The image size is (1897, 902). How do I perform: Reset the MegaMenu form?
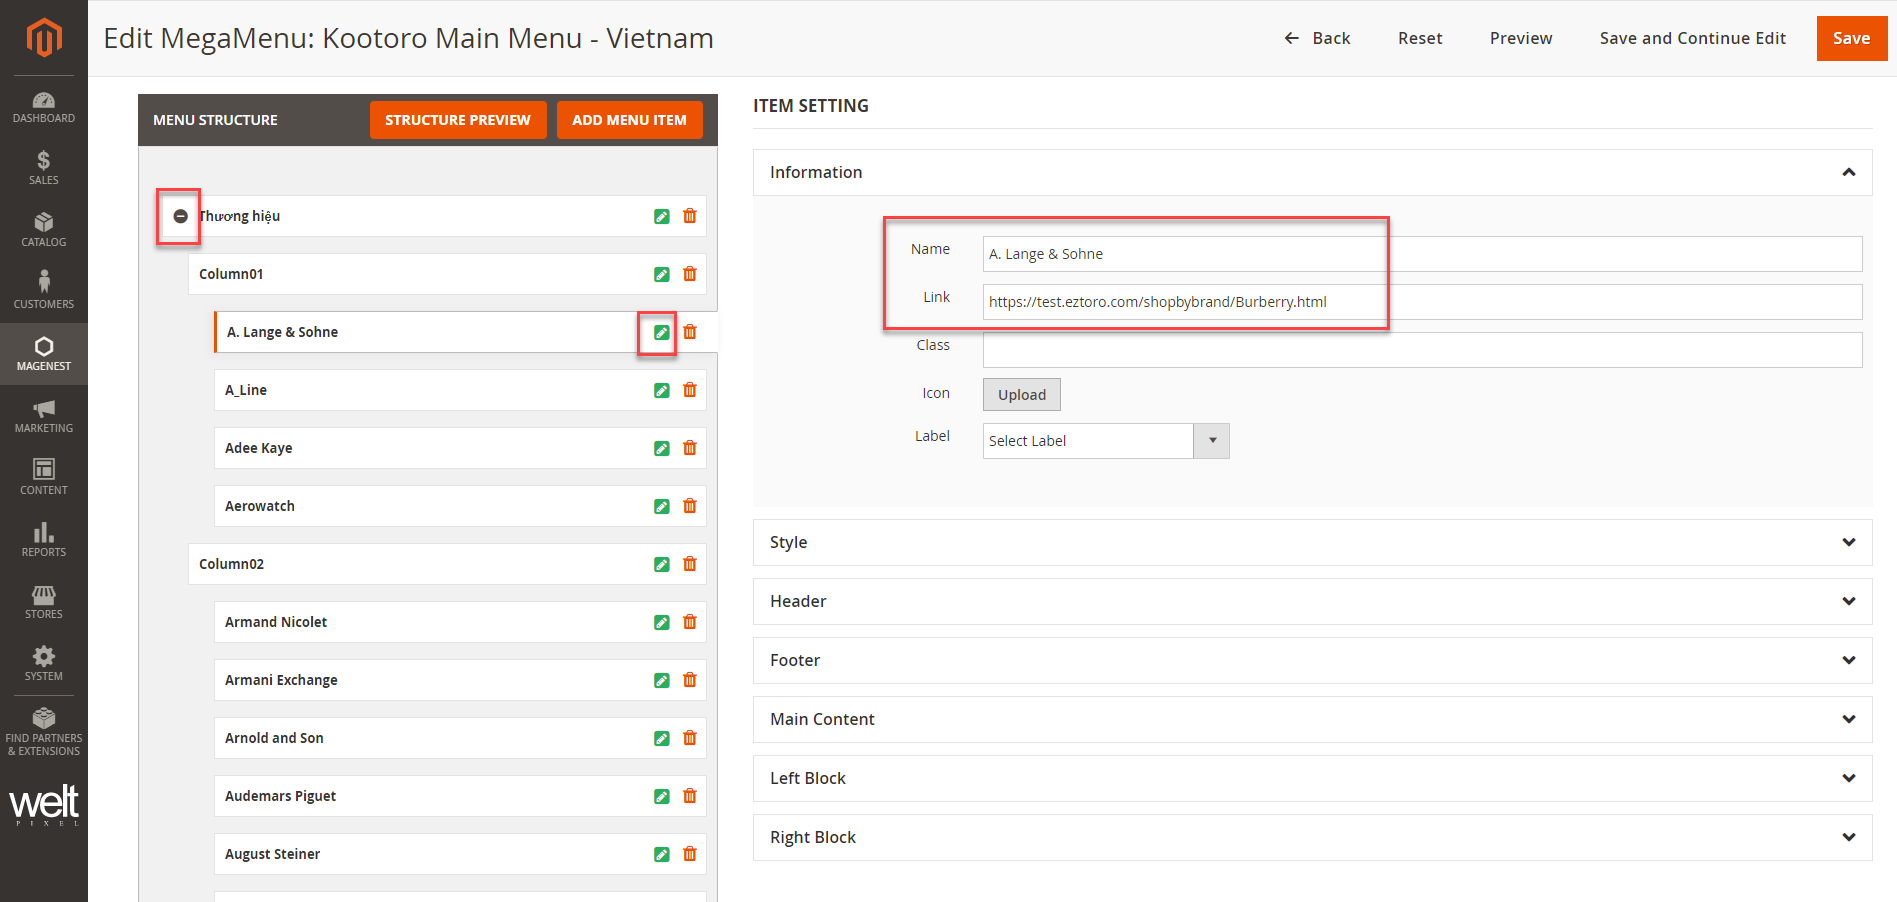[1420, 38]
